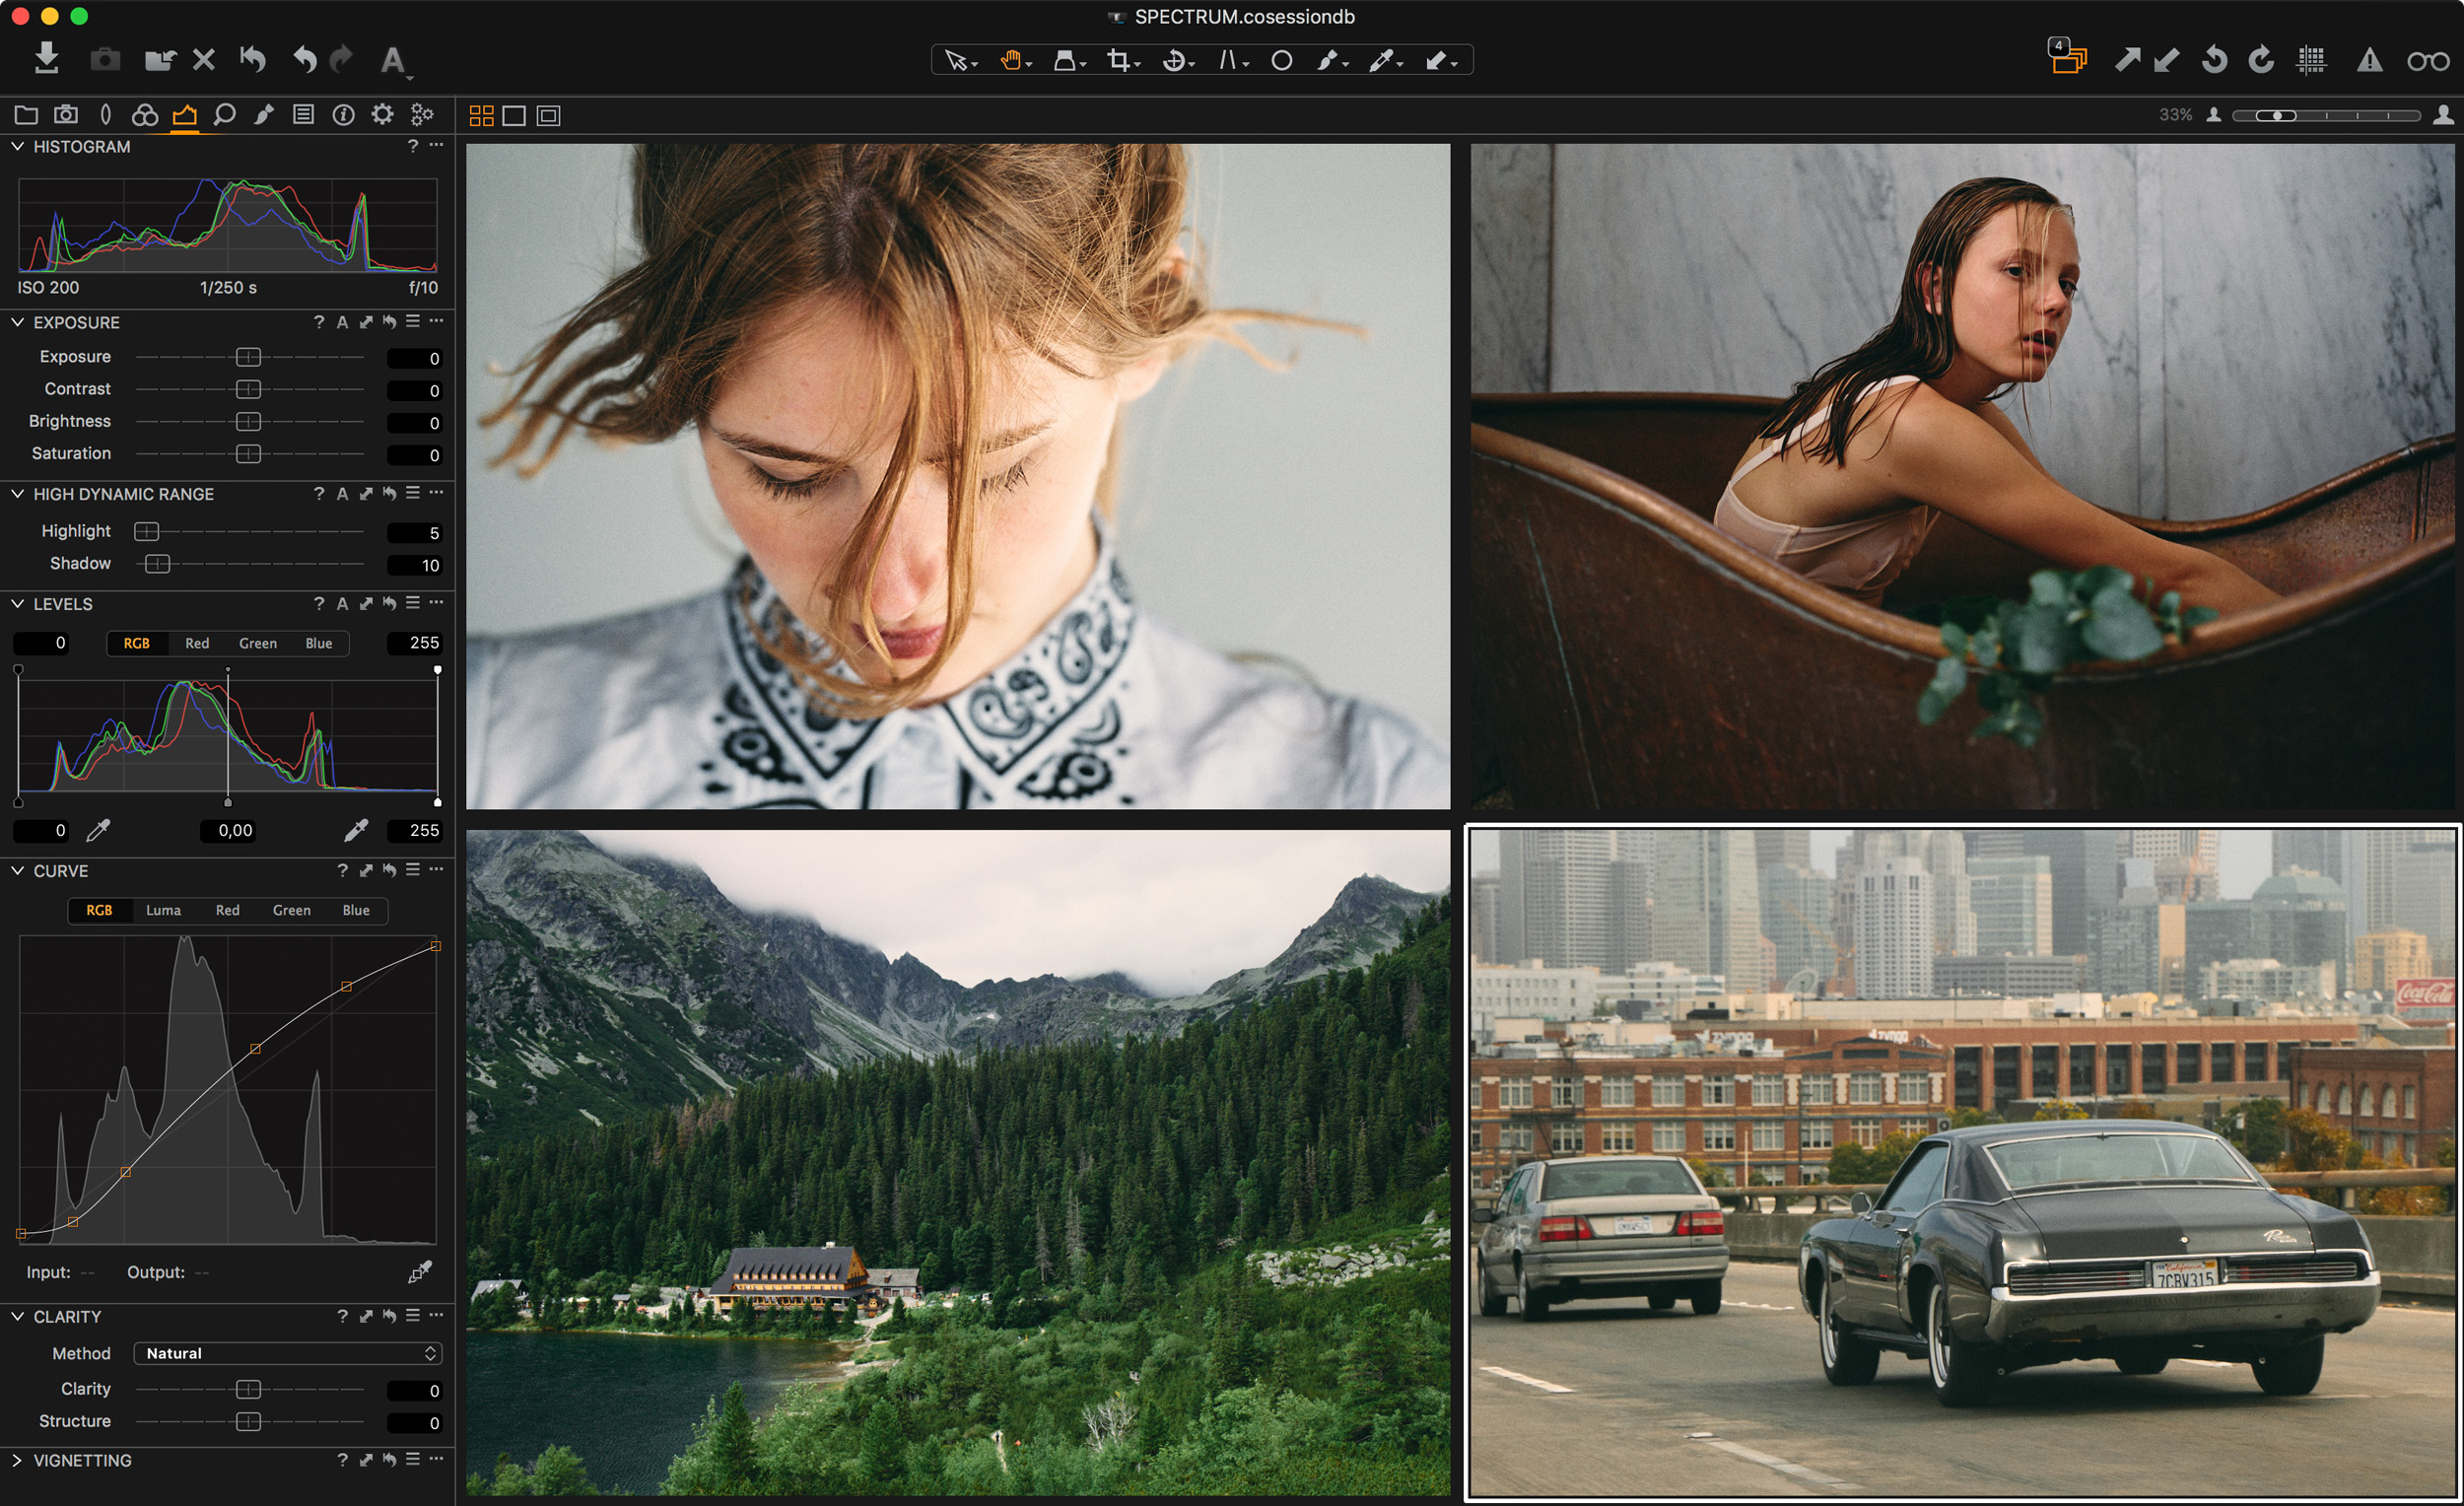Open the Clarity Method dropdown
The height and width of the screenshot is (1506, 2464).
287,1353
